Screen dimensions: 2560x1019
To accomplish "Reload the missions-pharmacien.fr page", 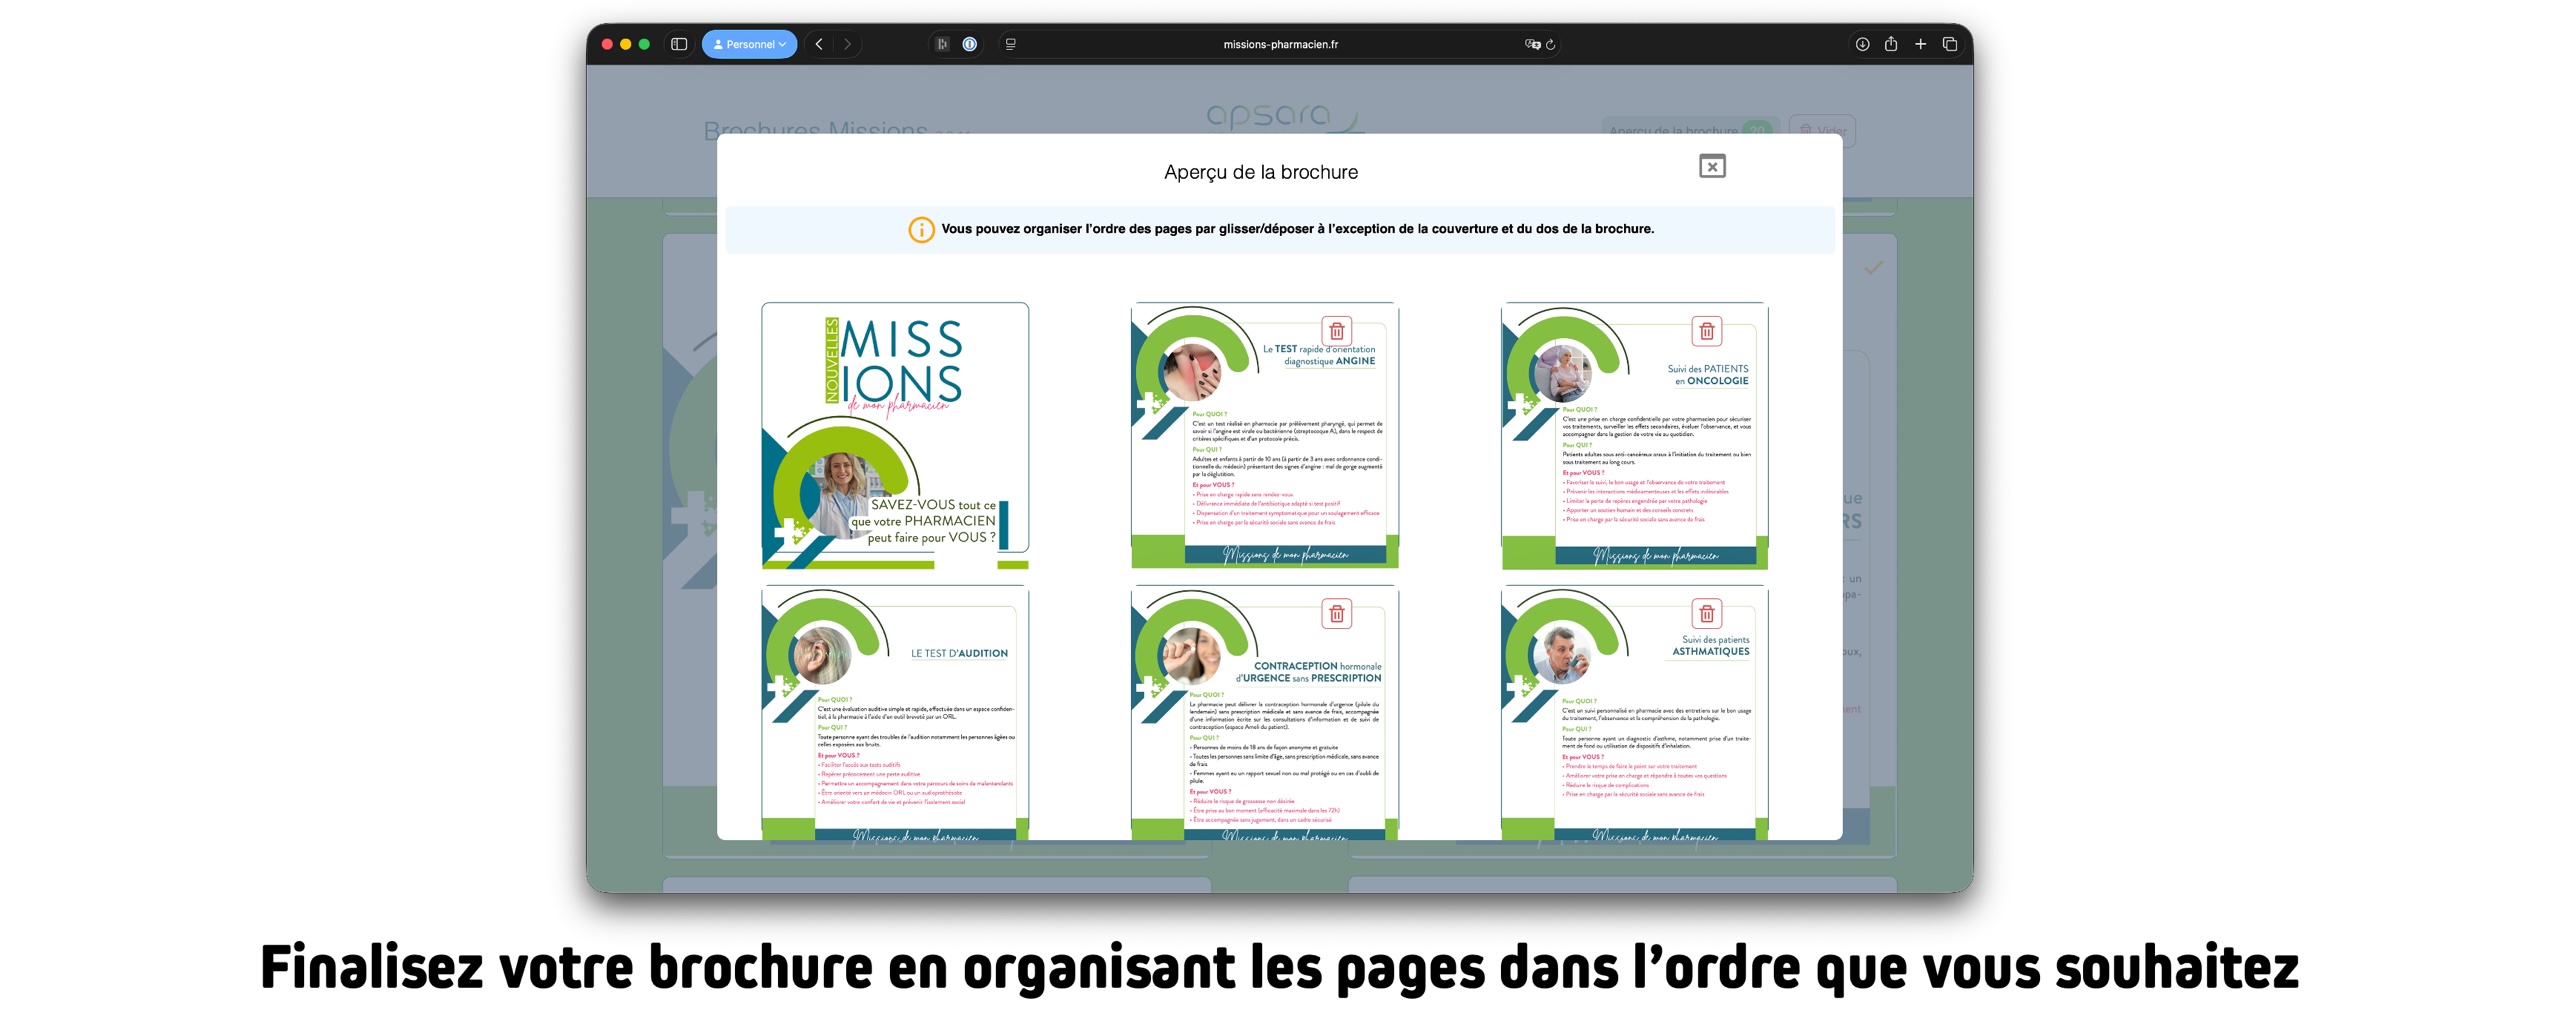I will [1551, 44].
